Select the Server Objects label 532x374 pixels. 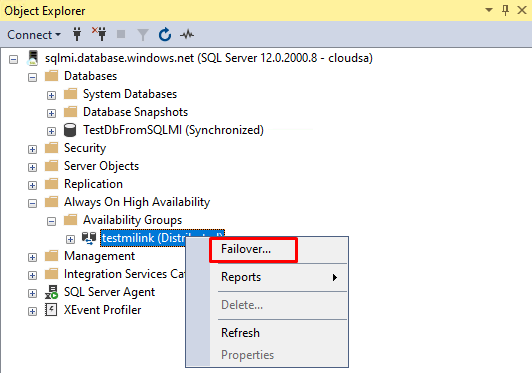click(x=101, y=166)
